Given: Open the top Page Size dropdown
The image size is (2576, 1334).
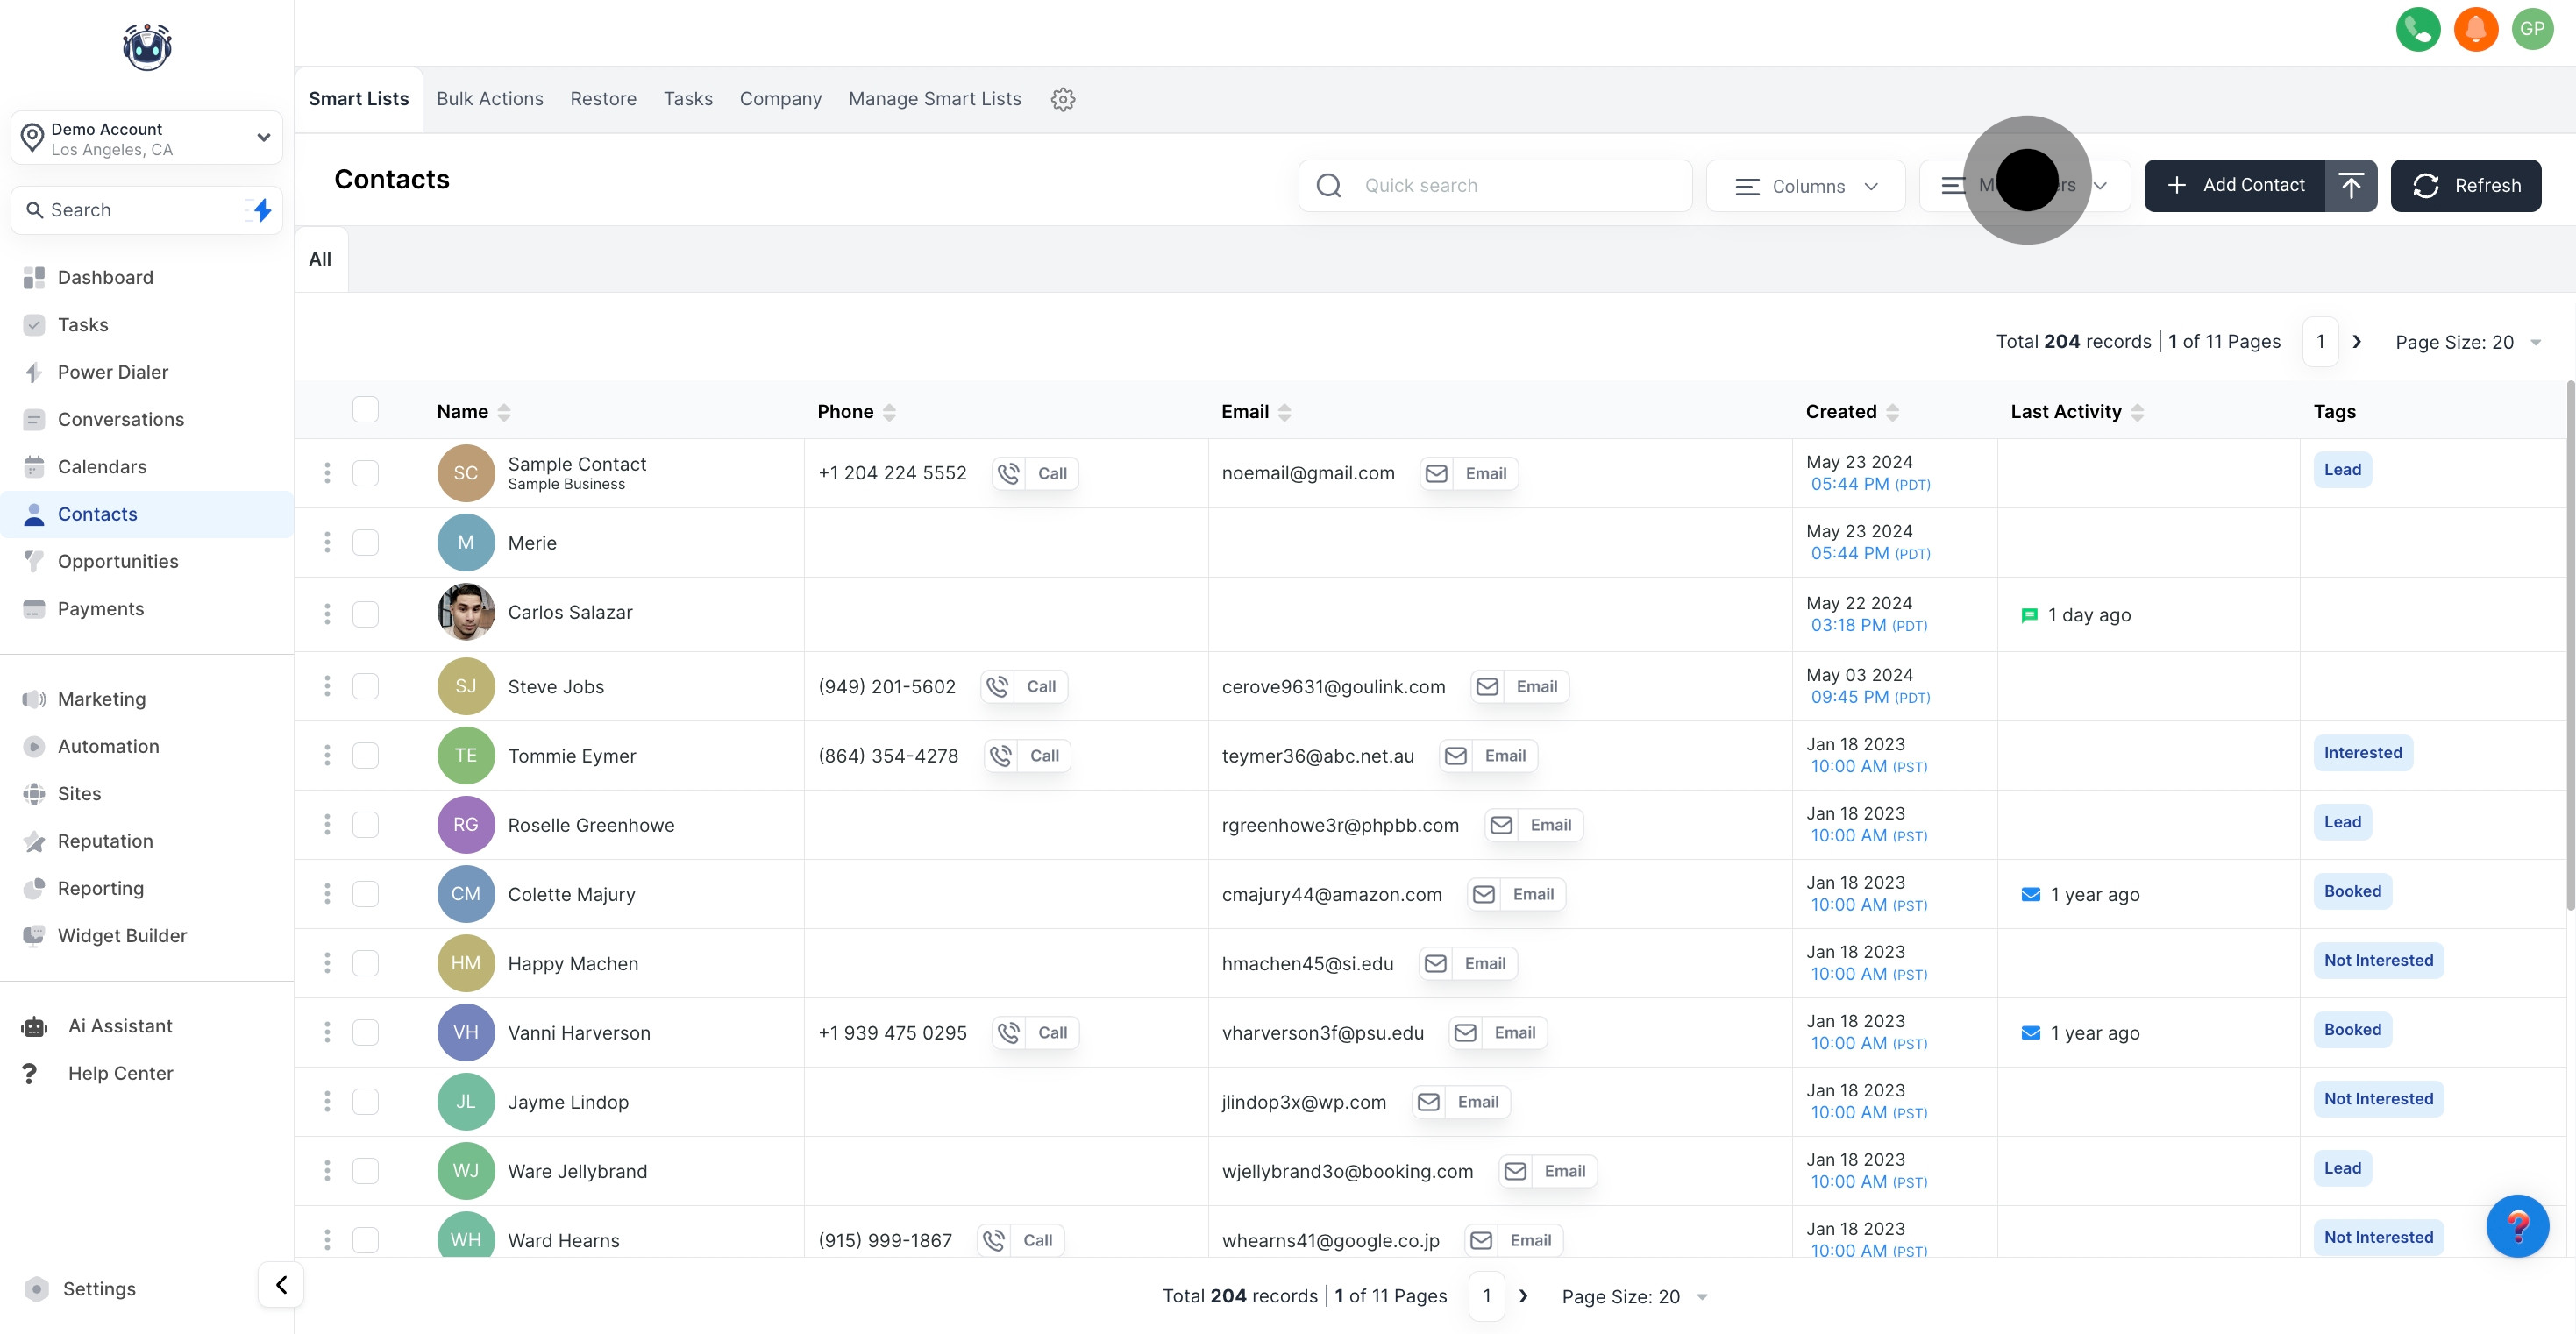Looking at the screenshot, I should click(2466, 342).
